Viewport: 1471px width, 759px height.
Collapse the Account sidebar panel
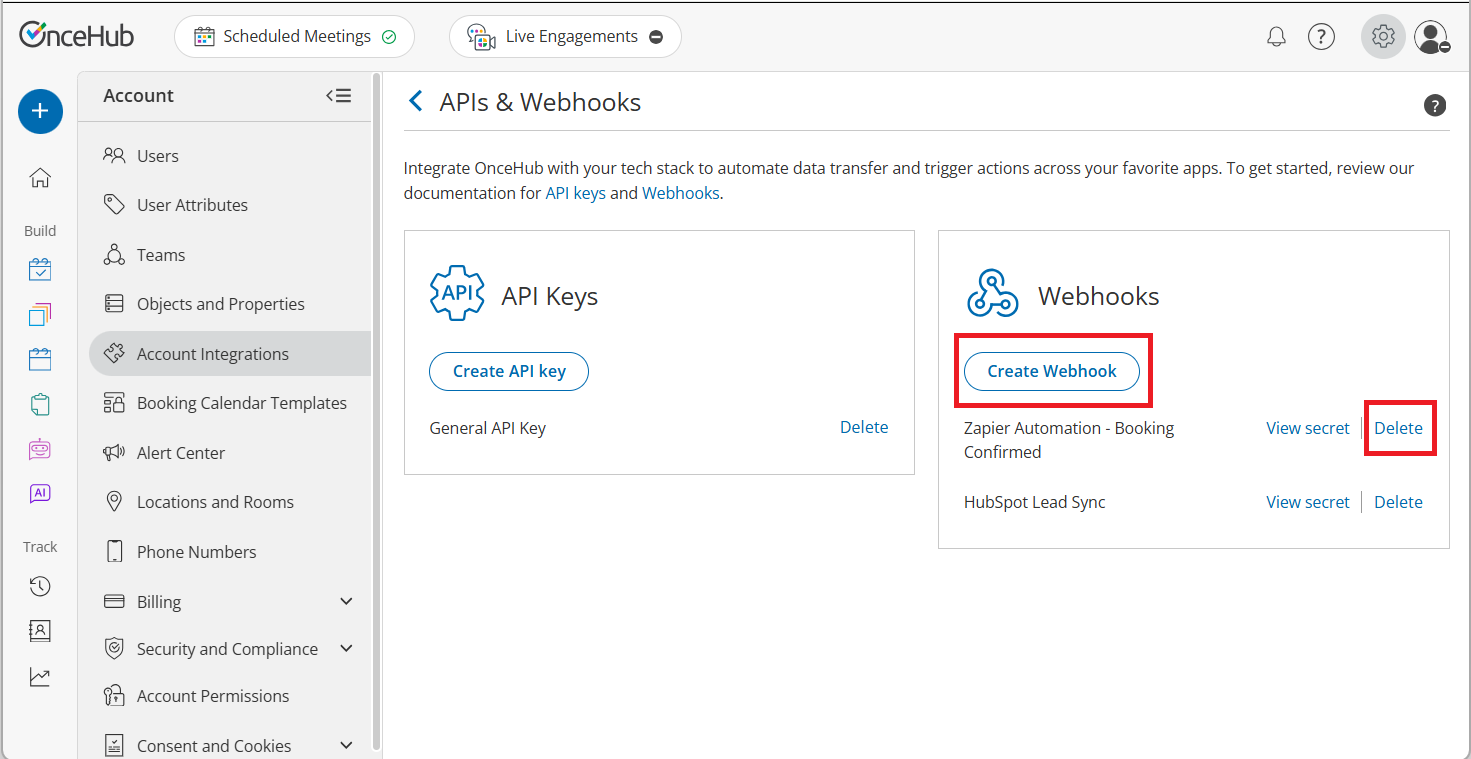[x=339, y=95]
